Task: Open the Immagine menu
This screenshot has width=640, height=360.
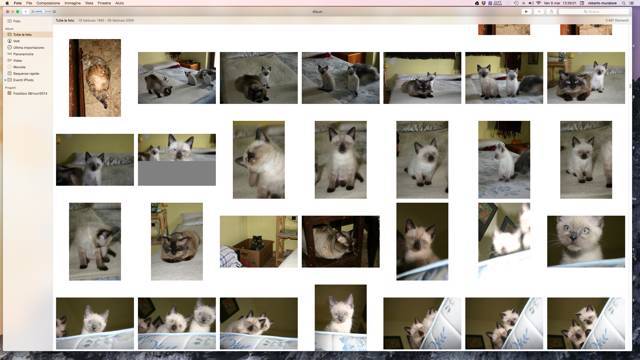Action: [73, 3]
